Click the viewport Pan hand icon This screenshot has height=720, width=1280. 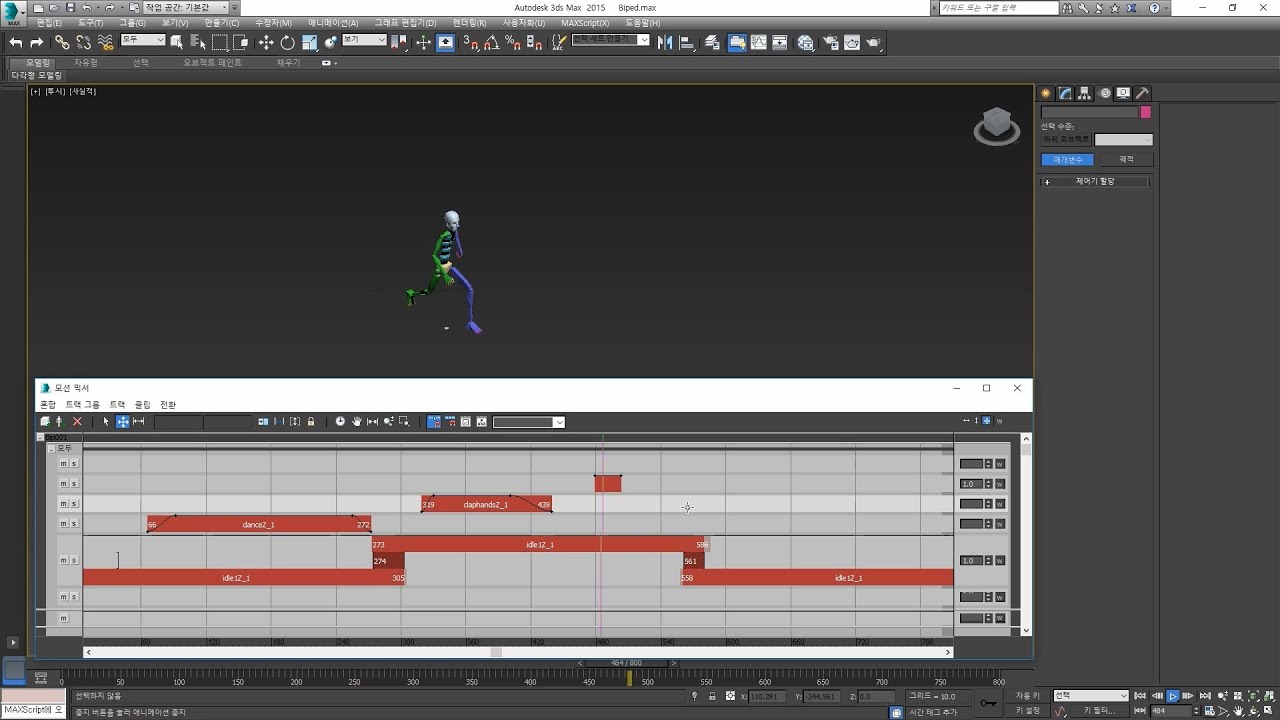coord(1239,711)
